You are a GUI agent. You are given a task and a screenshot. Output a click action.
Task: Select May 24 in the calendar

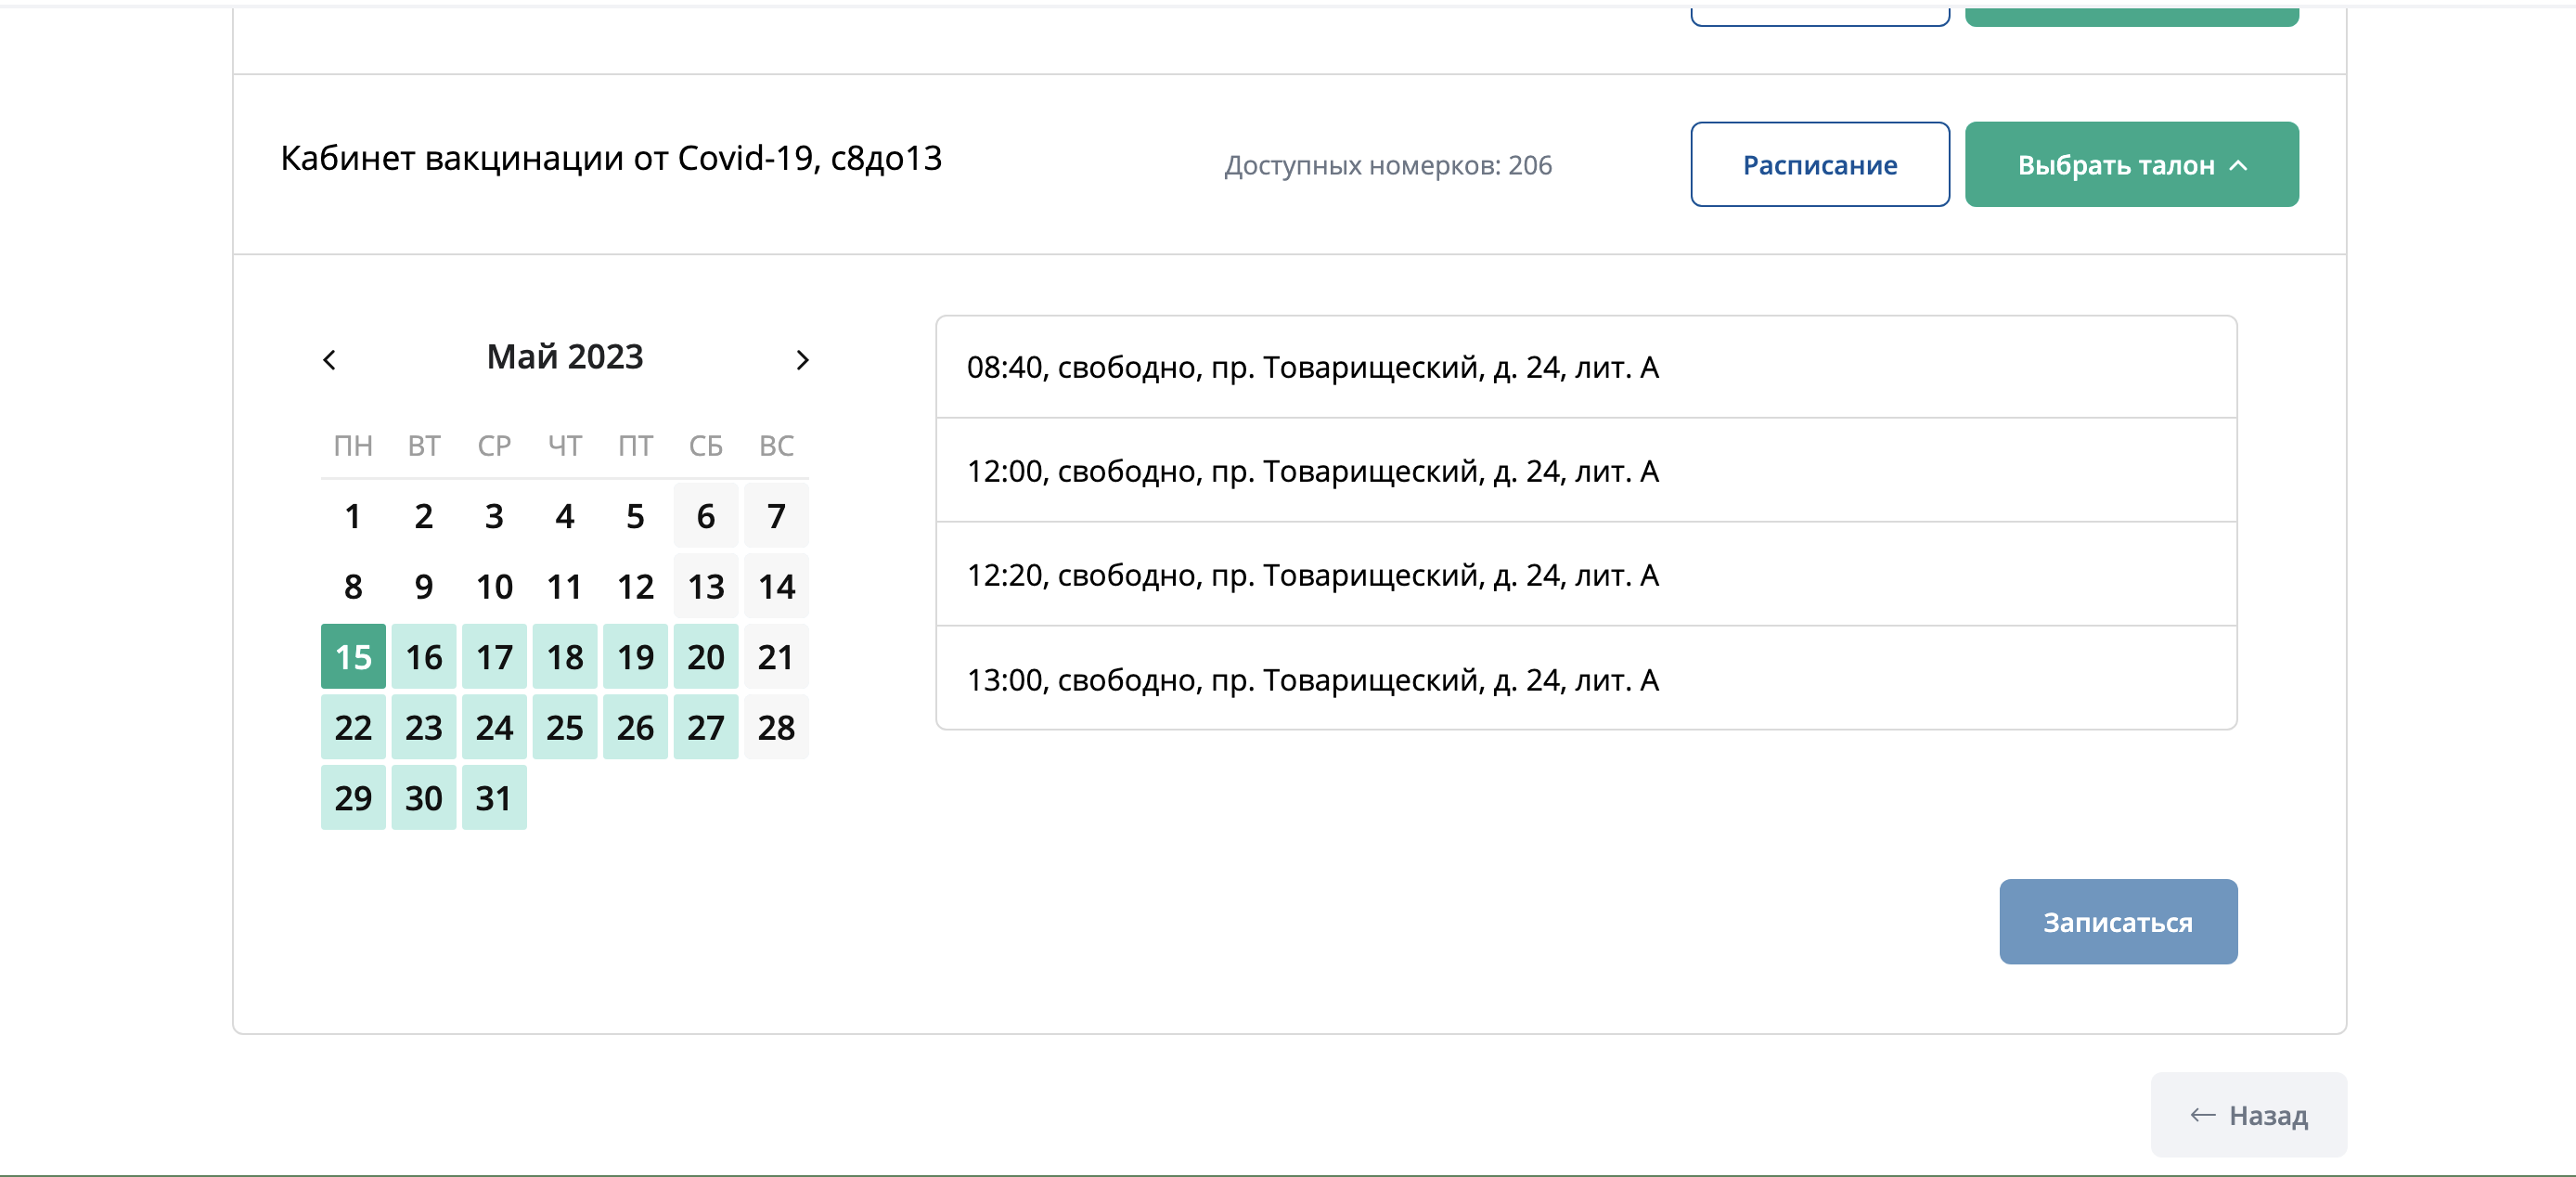click(x=494, y=727)
